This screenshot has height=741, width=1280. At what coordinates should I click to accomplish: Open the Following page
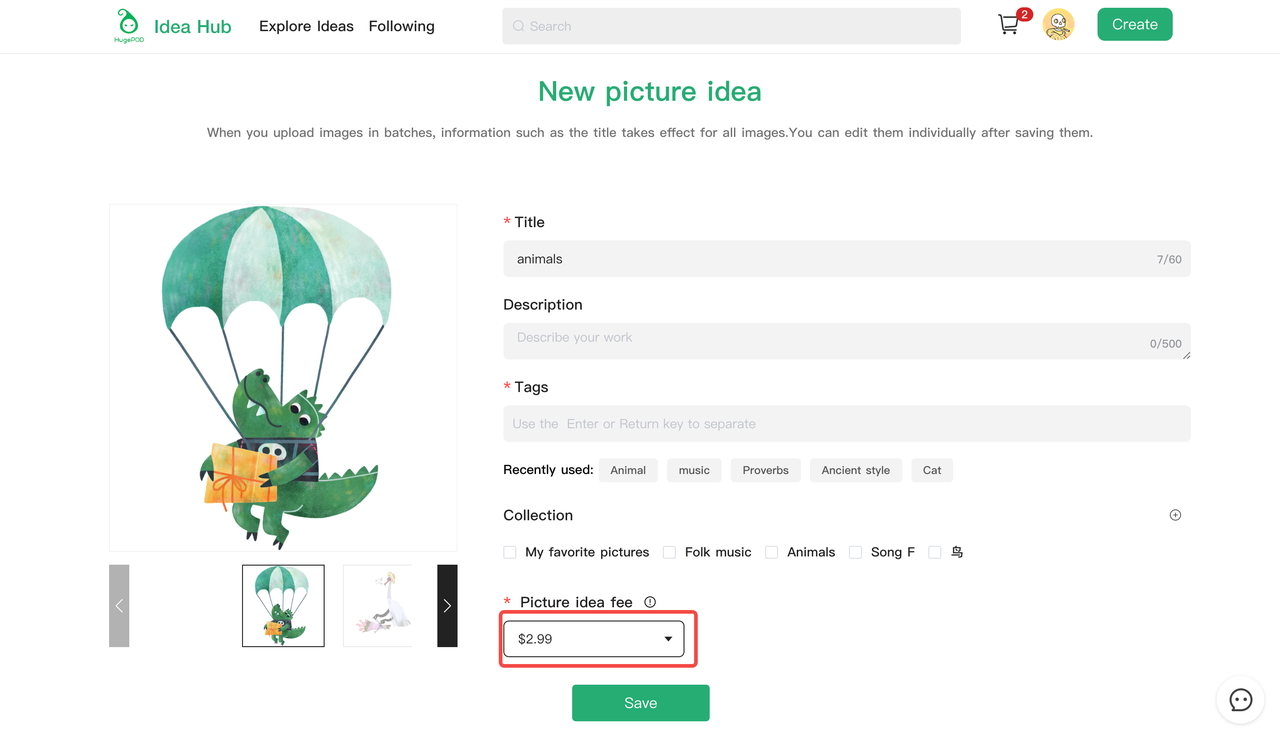pyautogui.click(x=401, y=26)
